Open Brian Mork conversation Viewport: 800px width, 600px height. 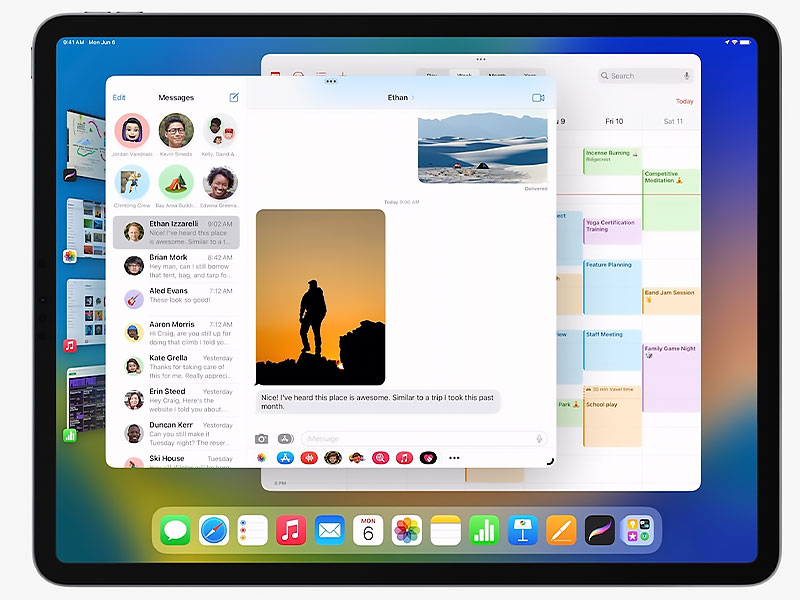(176, 266)
